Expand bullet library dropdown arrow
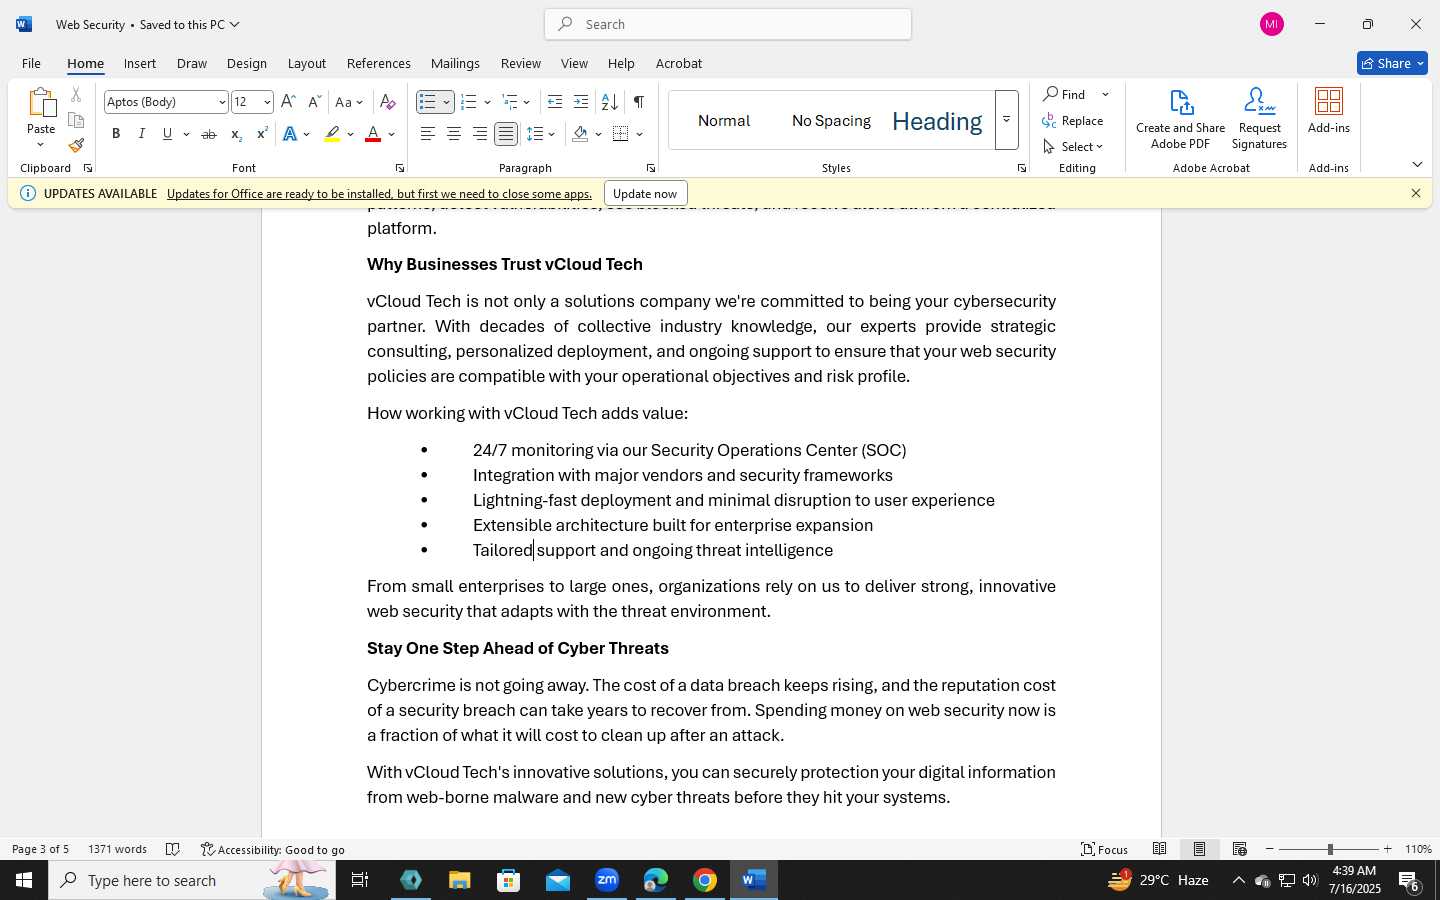This screenshot has height=900, width=1440. (447, 102)
